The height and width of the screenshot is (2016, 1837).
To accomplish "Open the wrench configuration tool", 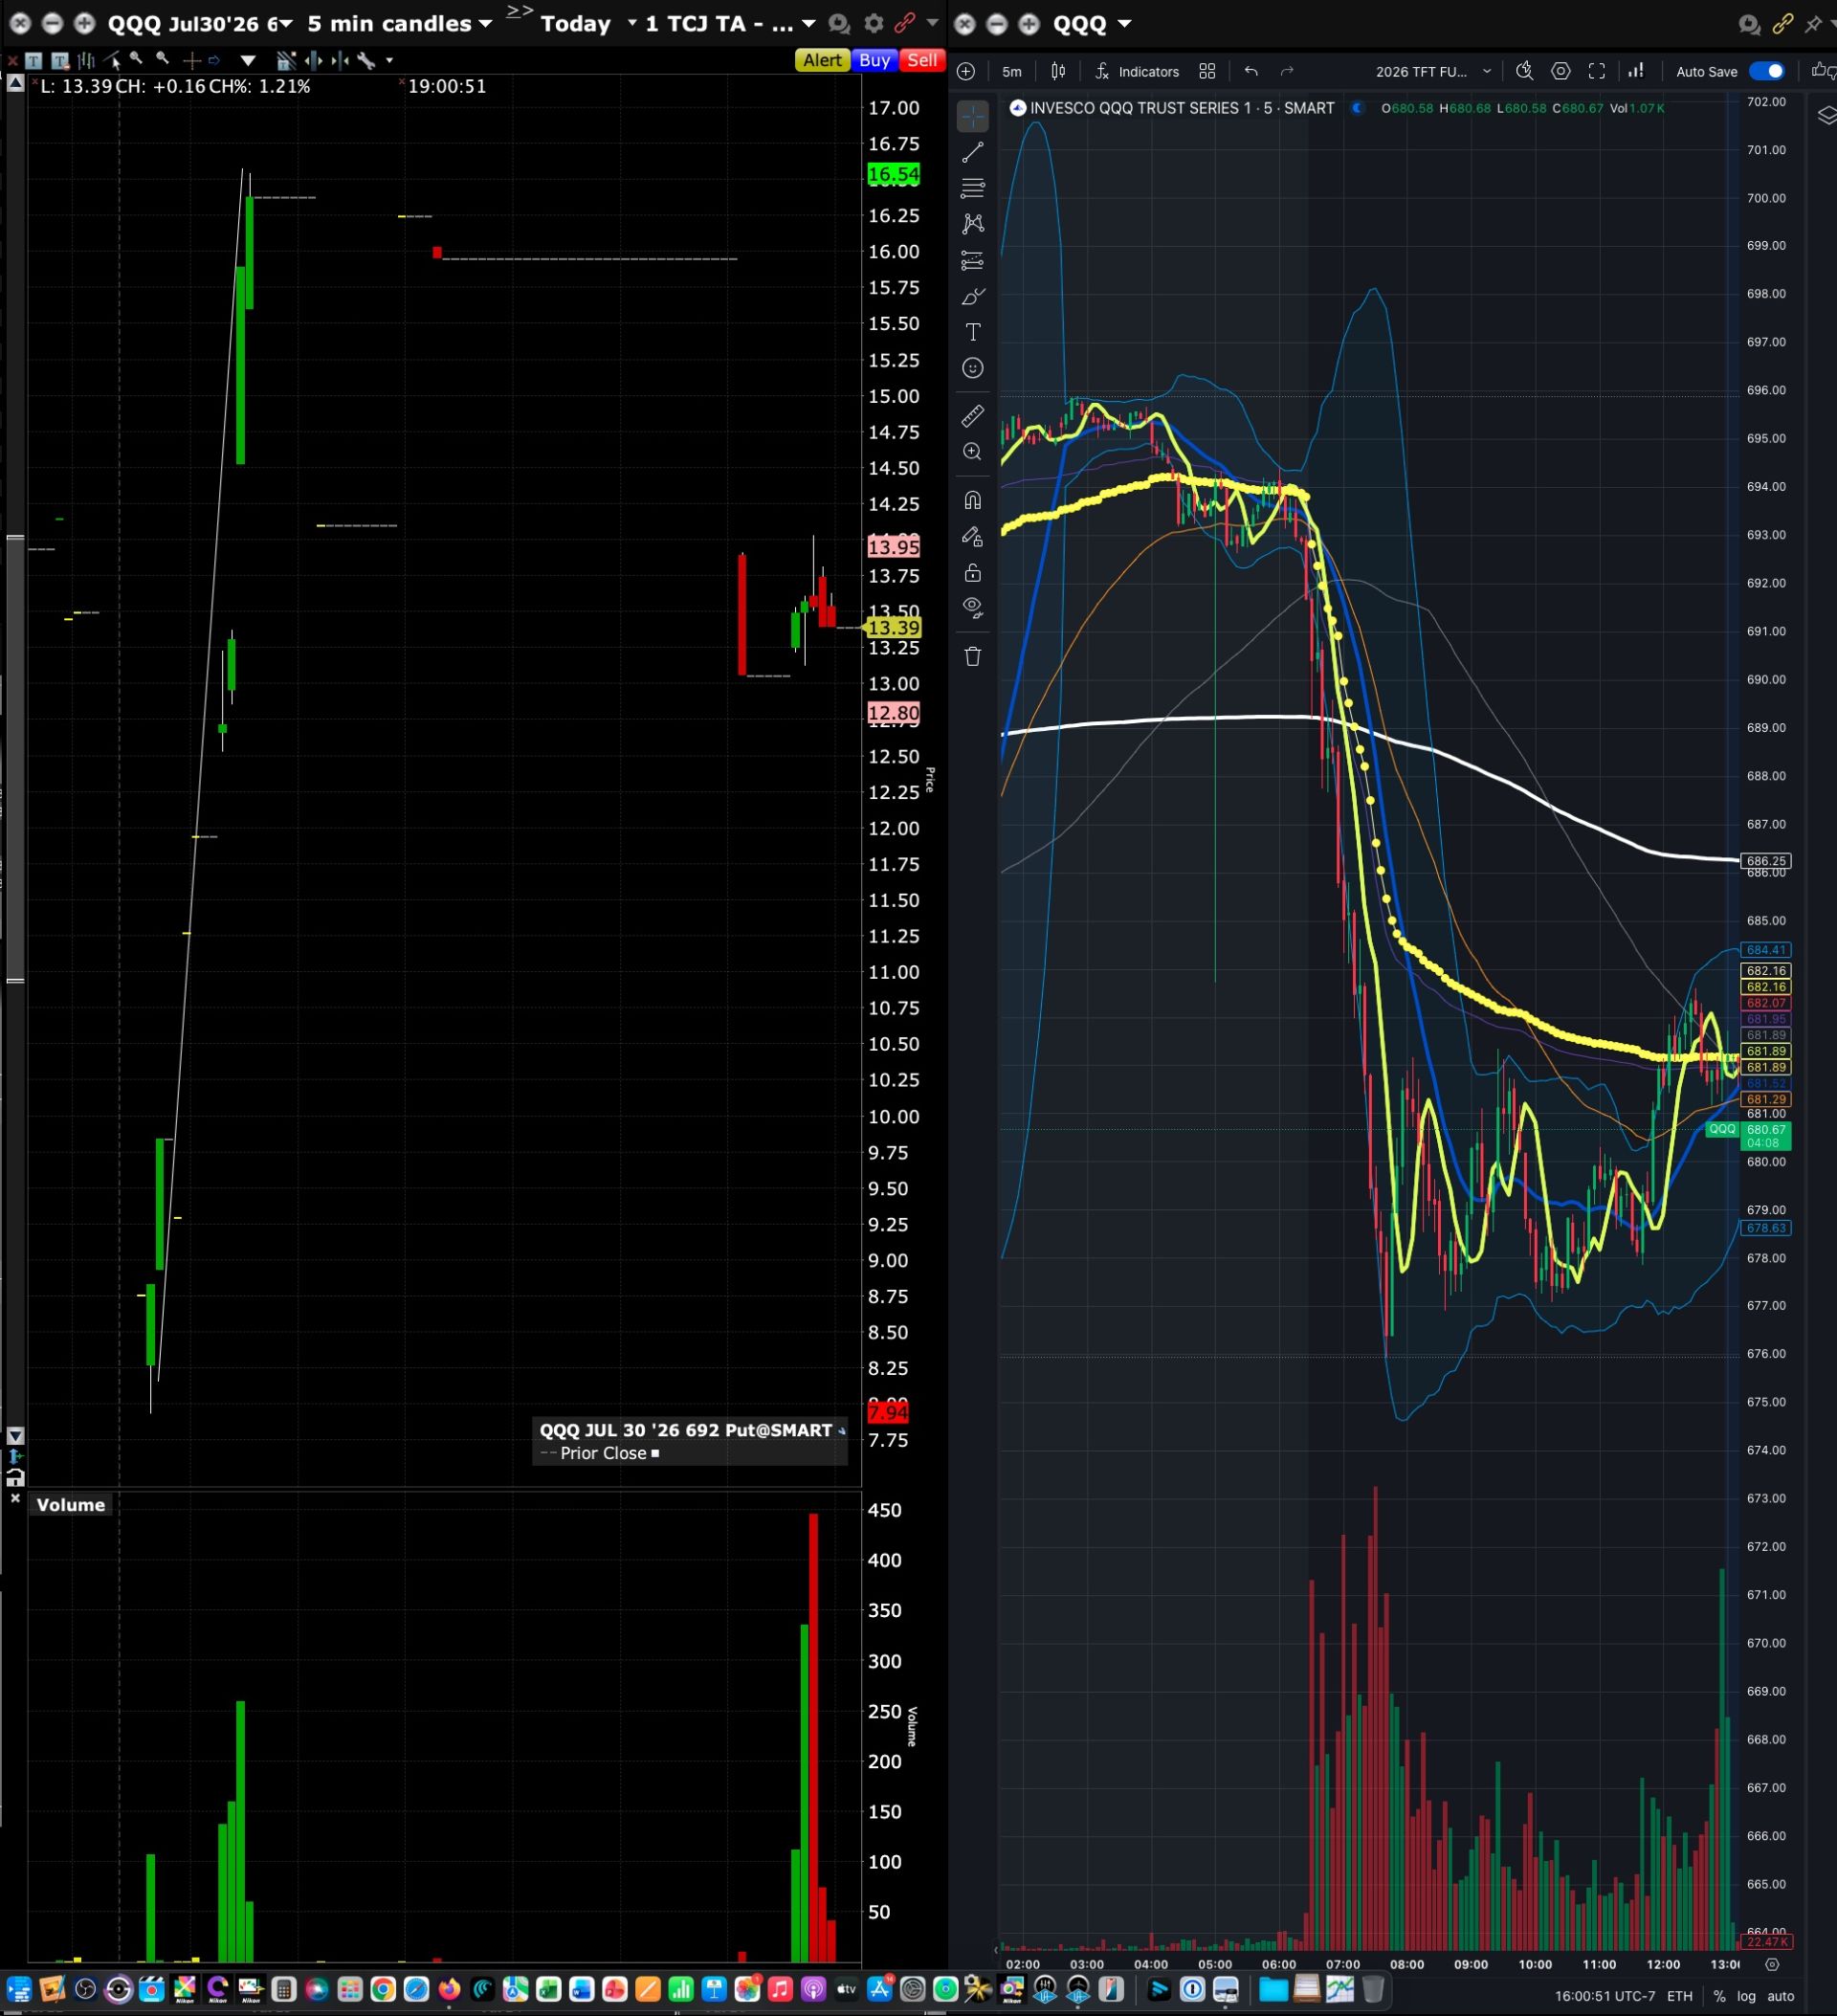I will [366, 61].
